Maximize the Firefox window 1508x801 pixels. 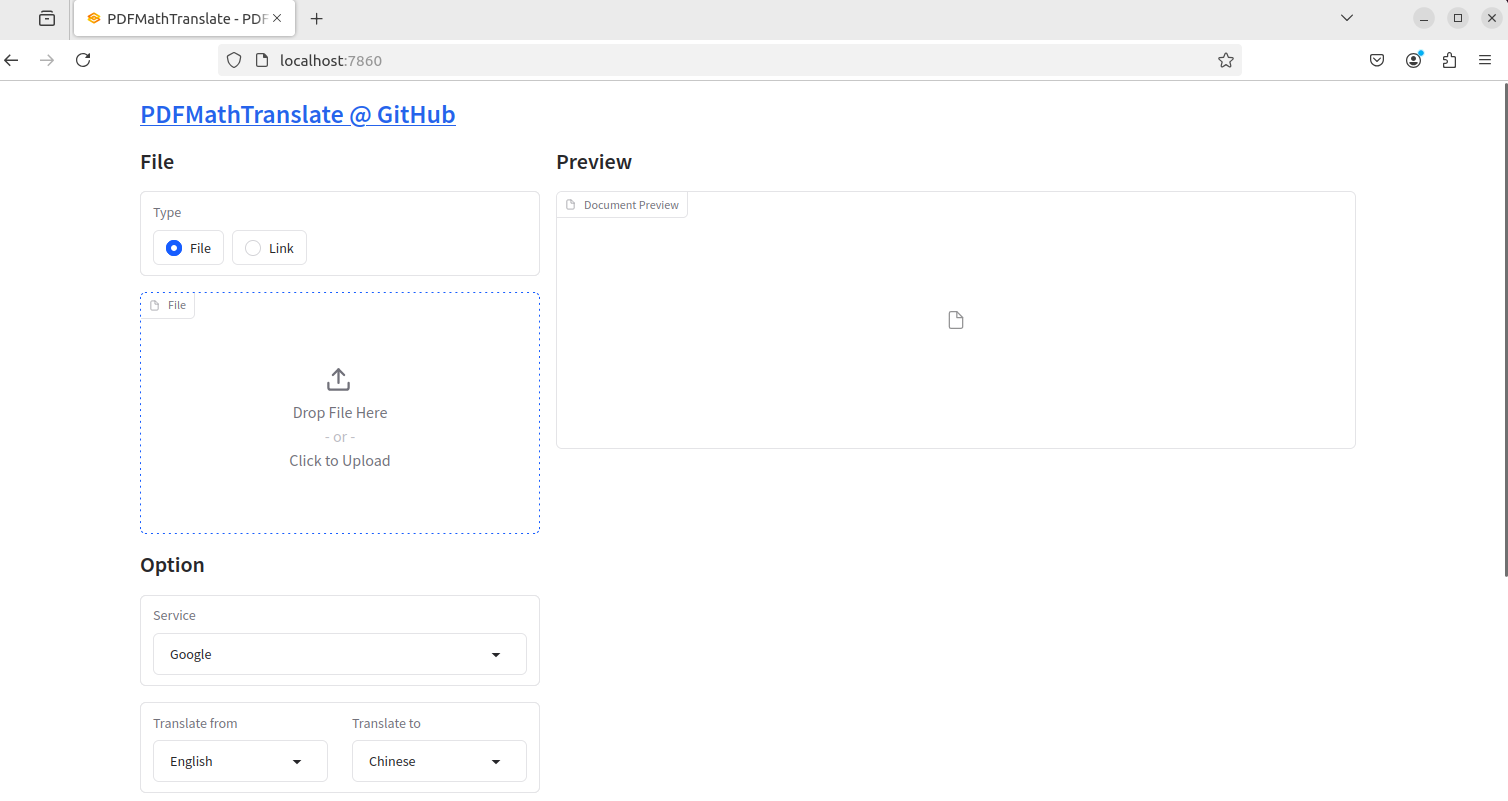pyautogui.click(x=1458, y=18)
